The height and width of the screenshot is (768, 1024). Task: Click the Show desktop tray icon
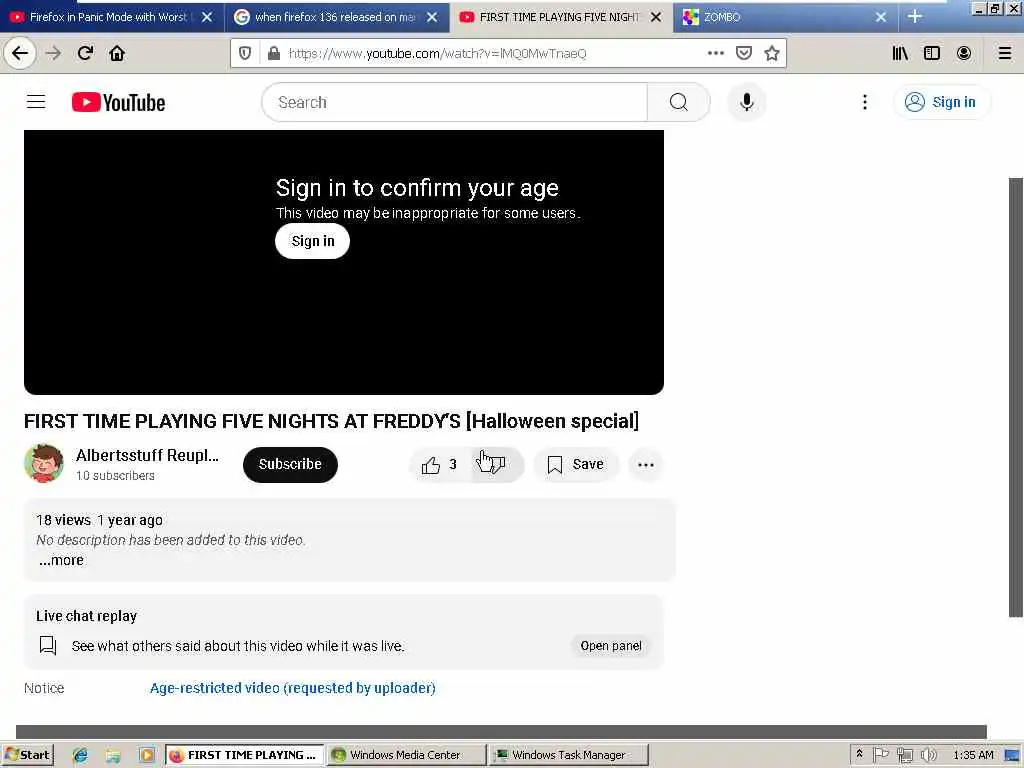click(1014, 755)
